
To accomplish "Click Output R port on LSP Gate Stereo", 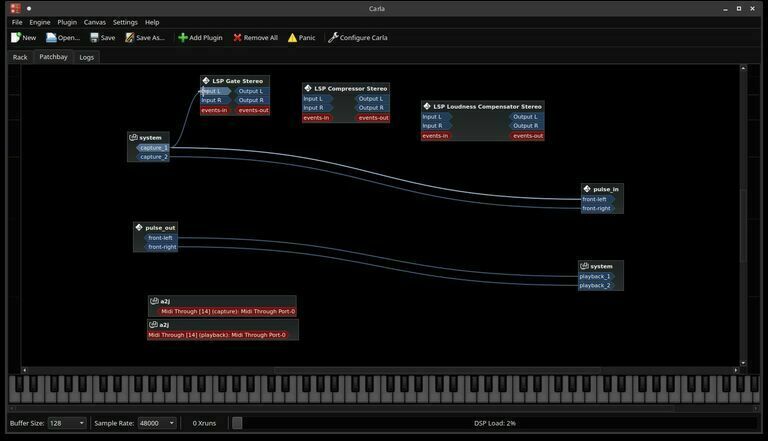I will click(x=251, y=100).
